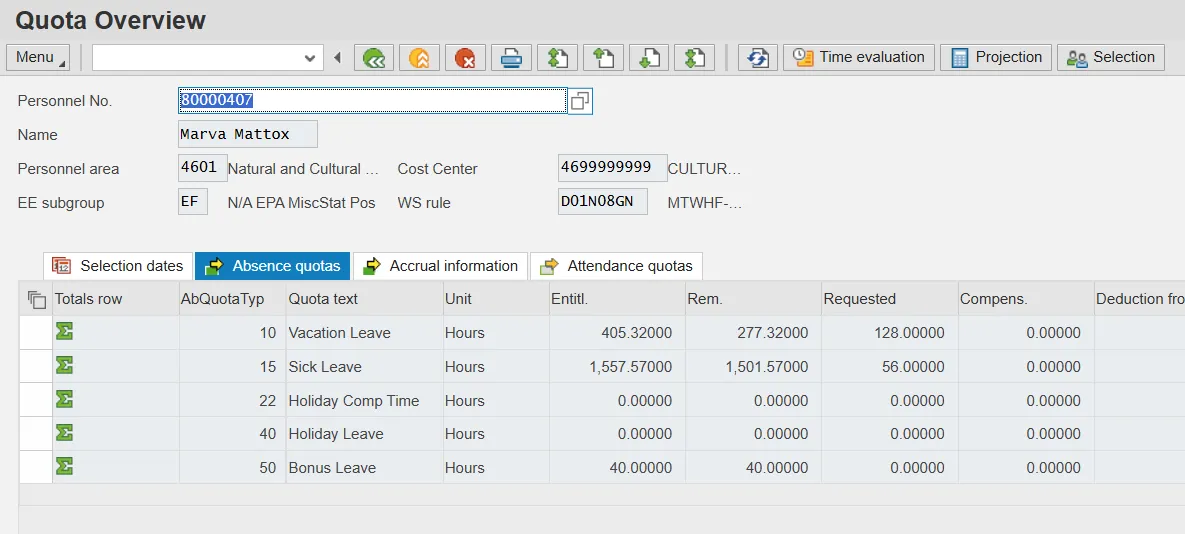The height and width of the screenshot is (534, 1185).
Task: Open the Menu dropdown
Action: coord(38,57)
